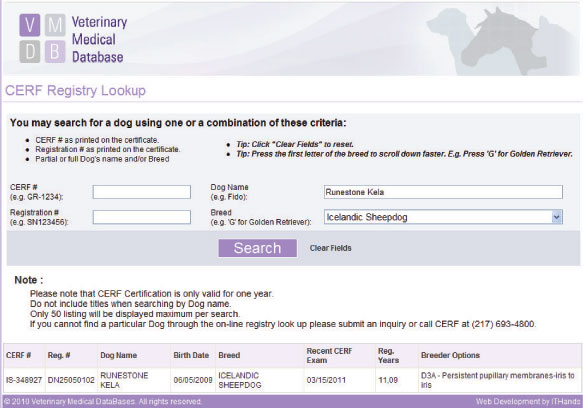Click the Veterinary Medical Database title

99,39
